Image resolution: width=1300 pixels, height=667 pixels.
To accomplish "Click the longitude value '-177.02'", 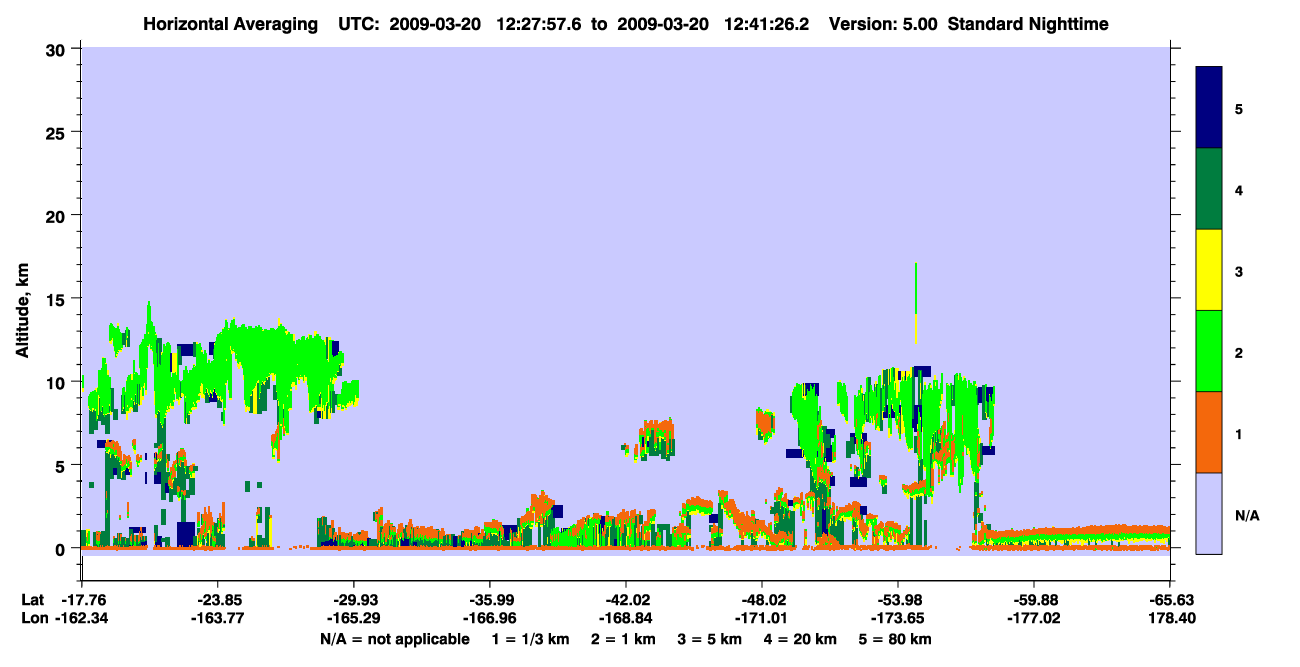I will (1033, 618).
